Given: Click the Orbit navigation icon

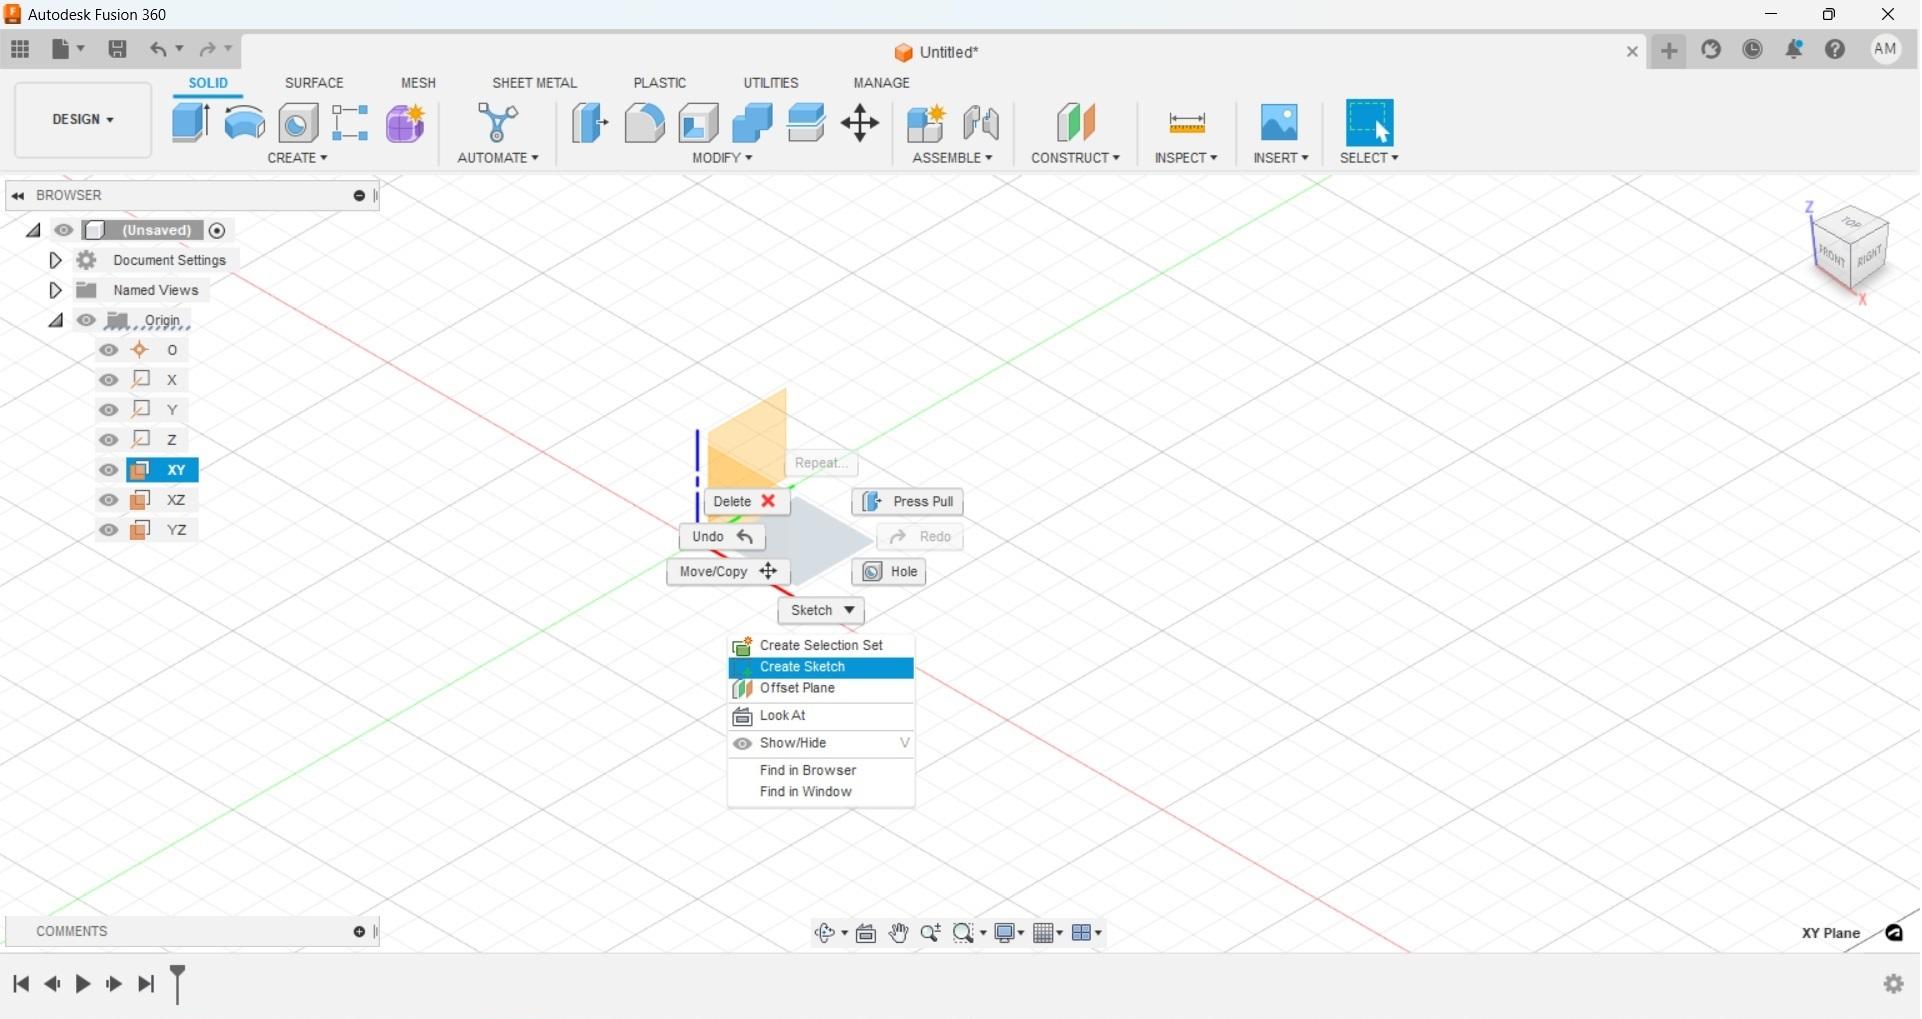Looking at the screenshot, I should click(826, 934).
